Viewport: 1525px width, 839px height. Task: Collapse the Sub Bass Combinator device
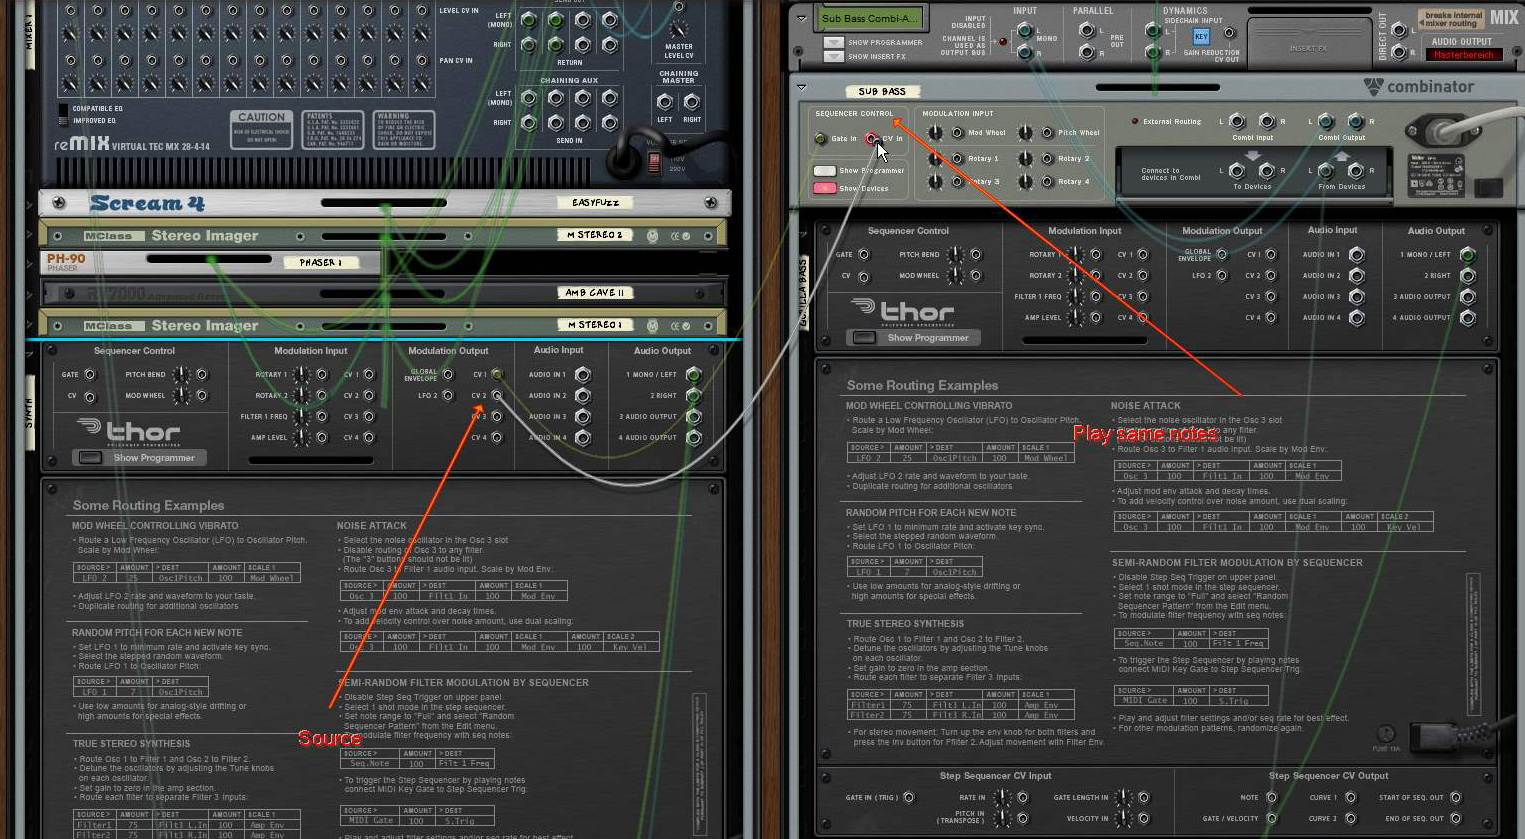(x=801, y=87)
